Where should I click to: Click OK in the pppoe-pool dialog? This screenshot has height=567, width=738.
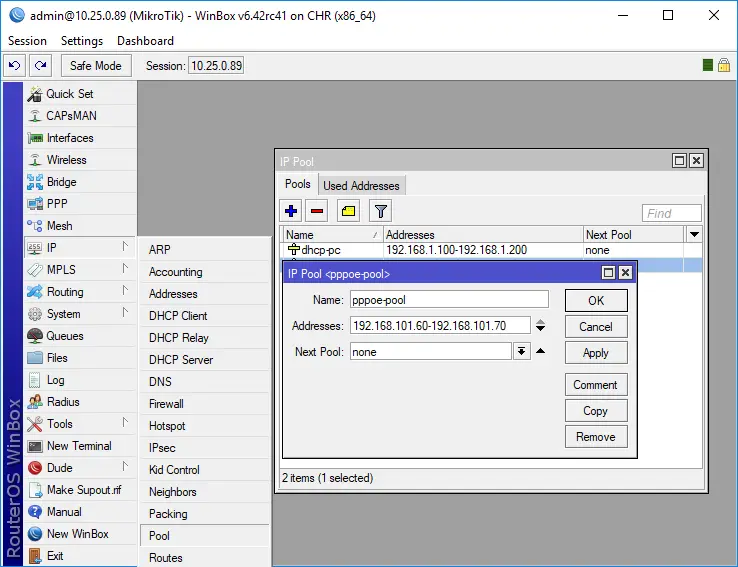tap(596, 301)
